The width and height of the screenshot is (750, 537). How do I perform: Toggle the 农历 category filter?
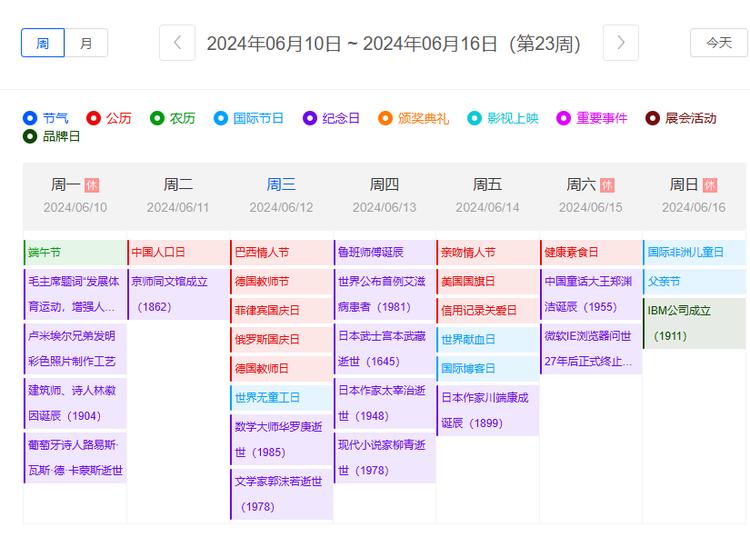coord(157,118)
